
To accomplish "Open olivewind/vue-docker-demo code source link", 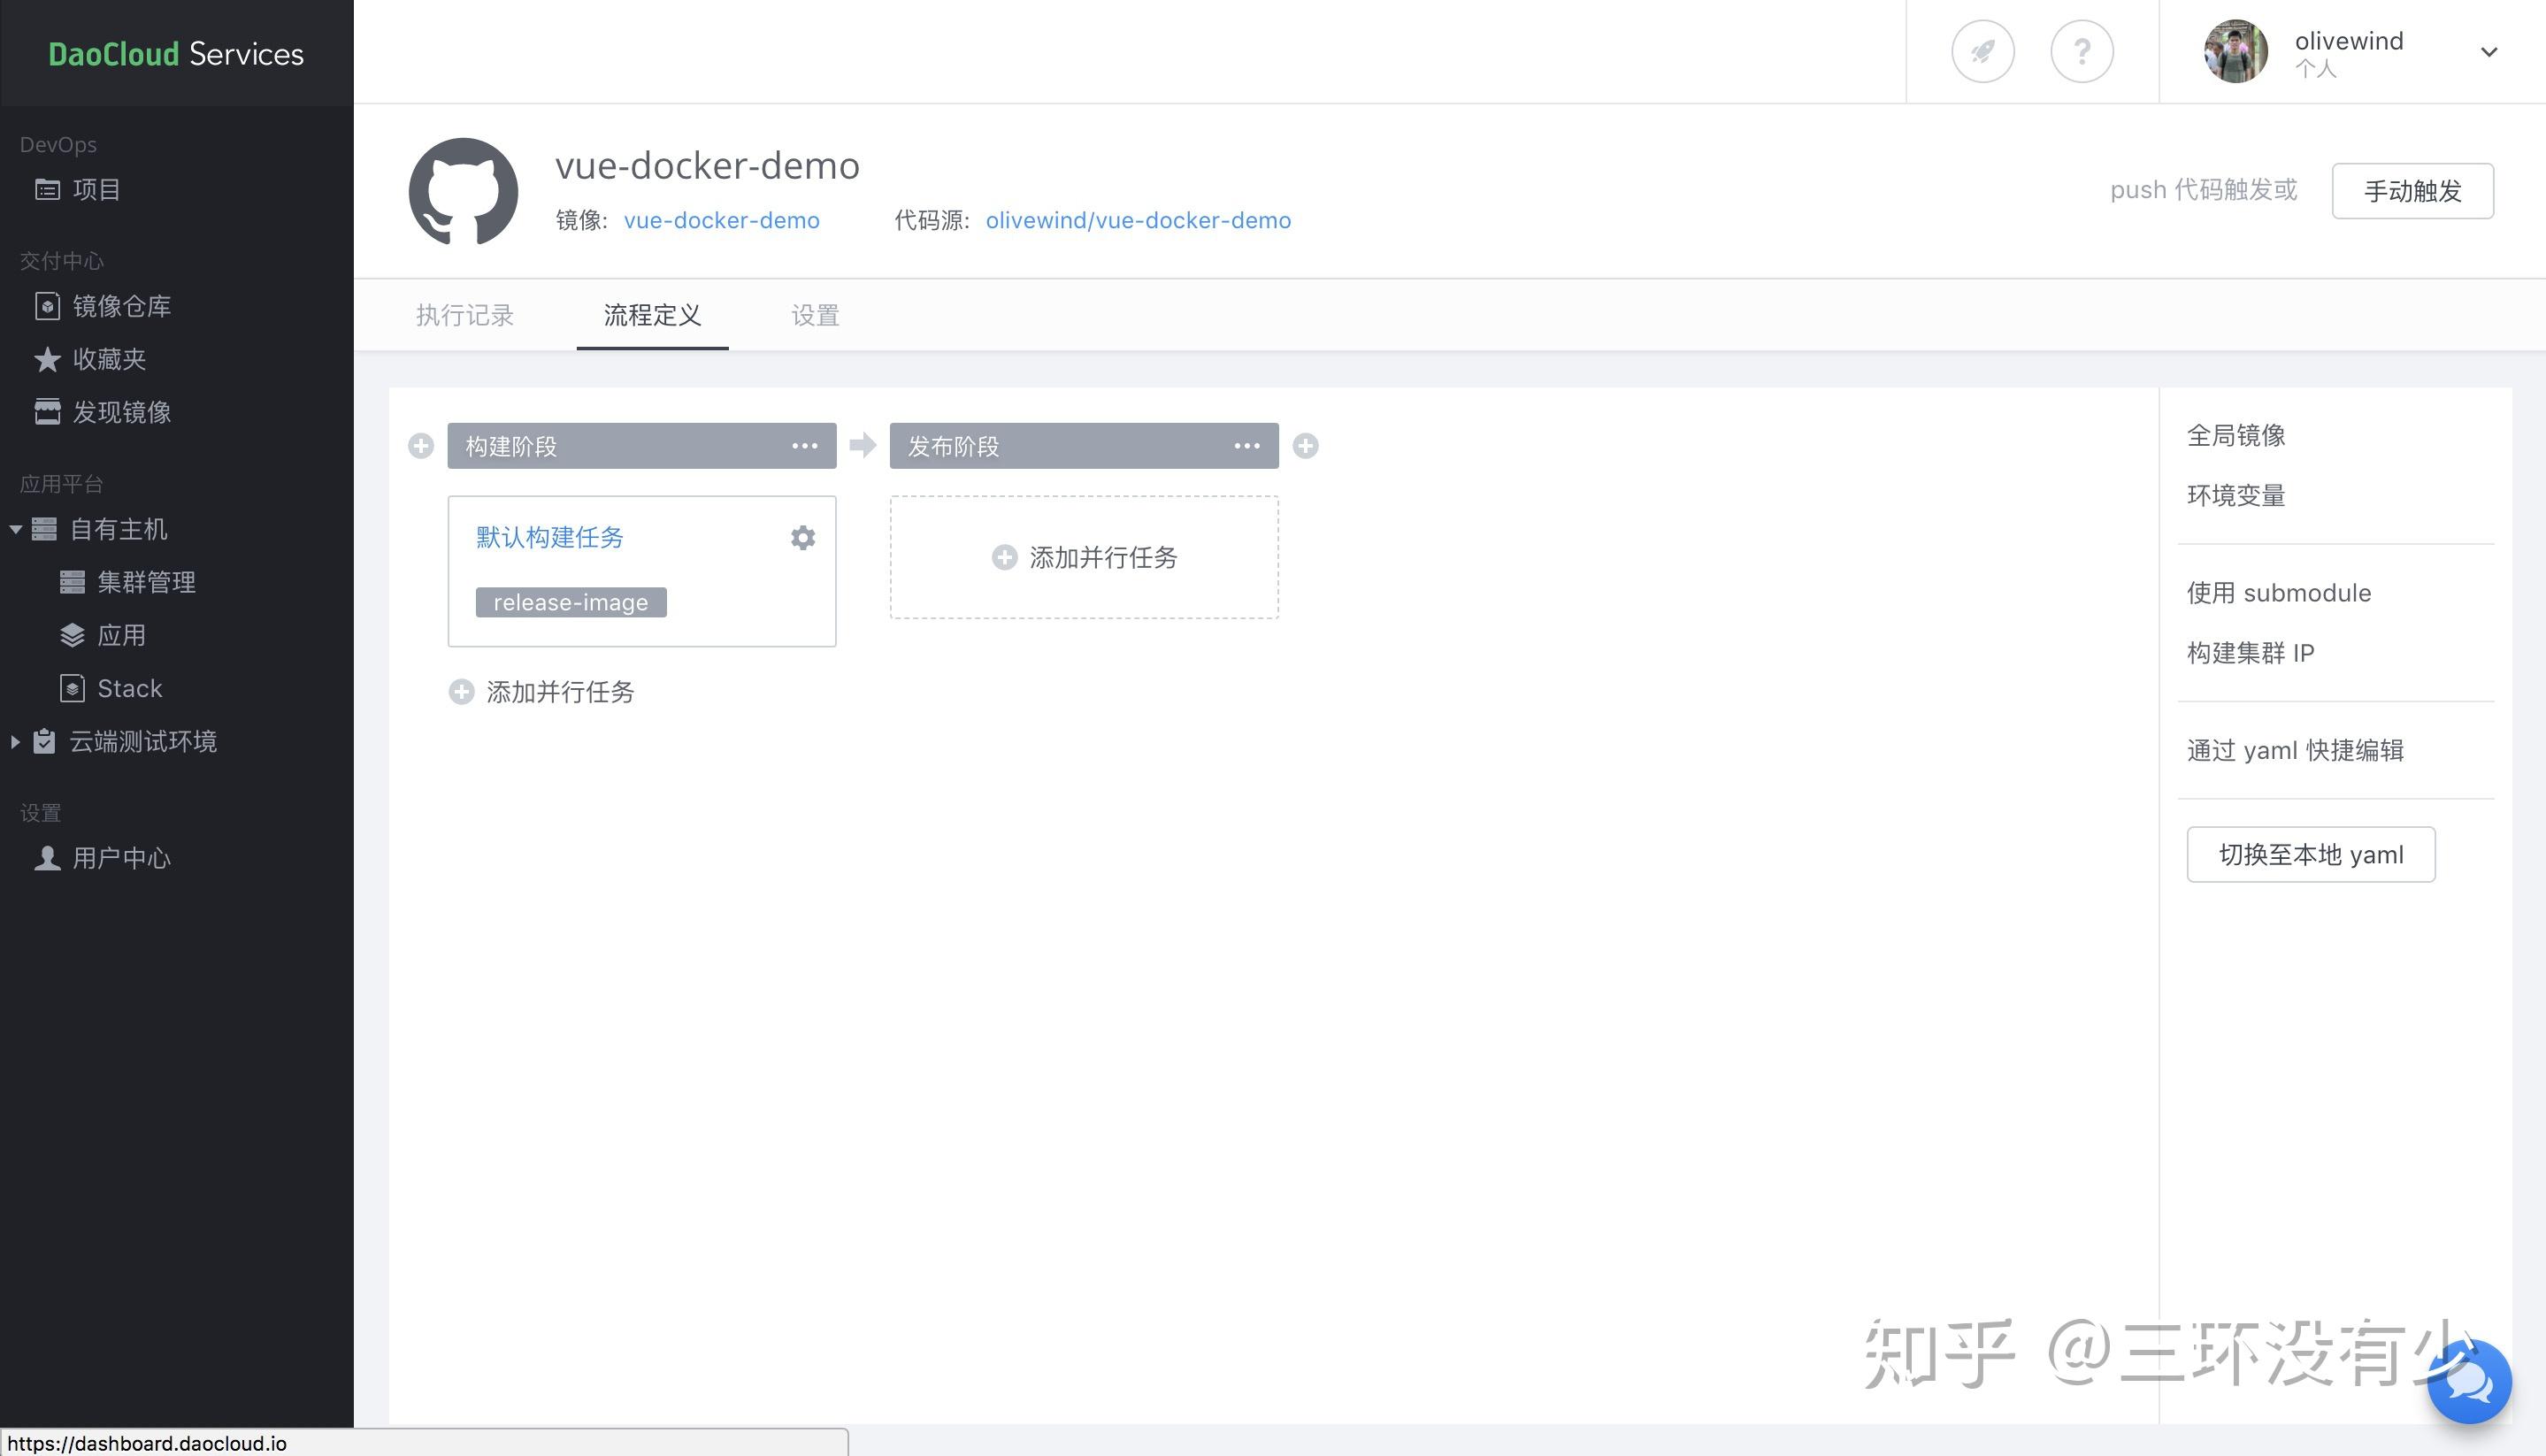I will pyautogui.click(x=1137, y=220).
